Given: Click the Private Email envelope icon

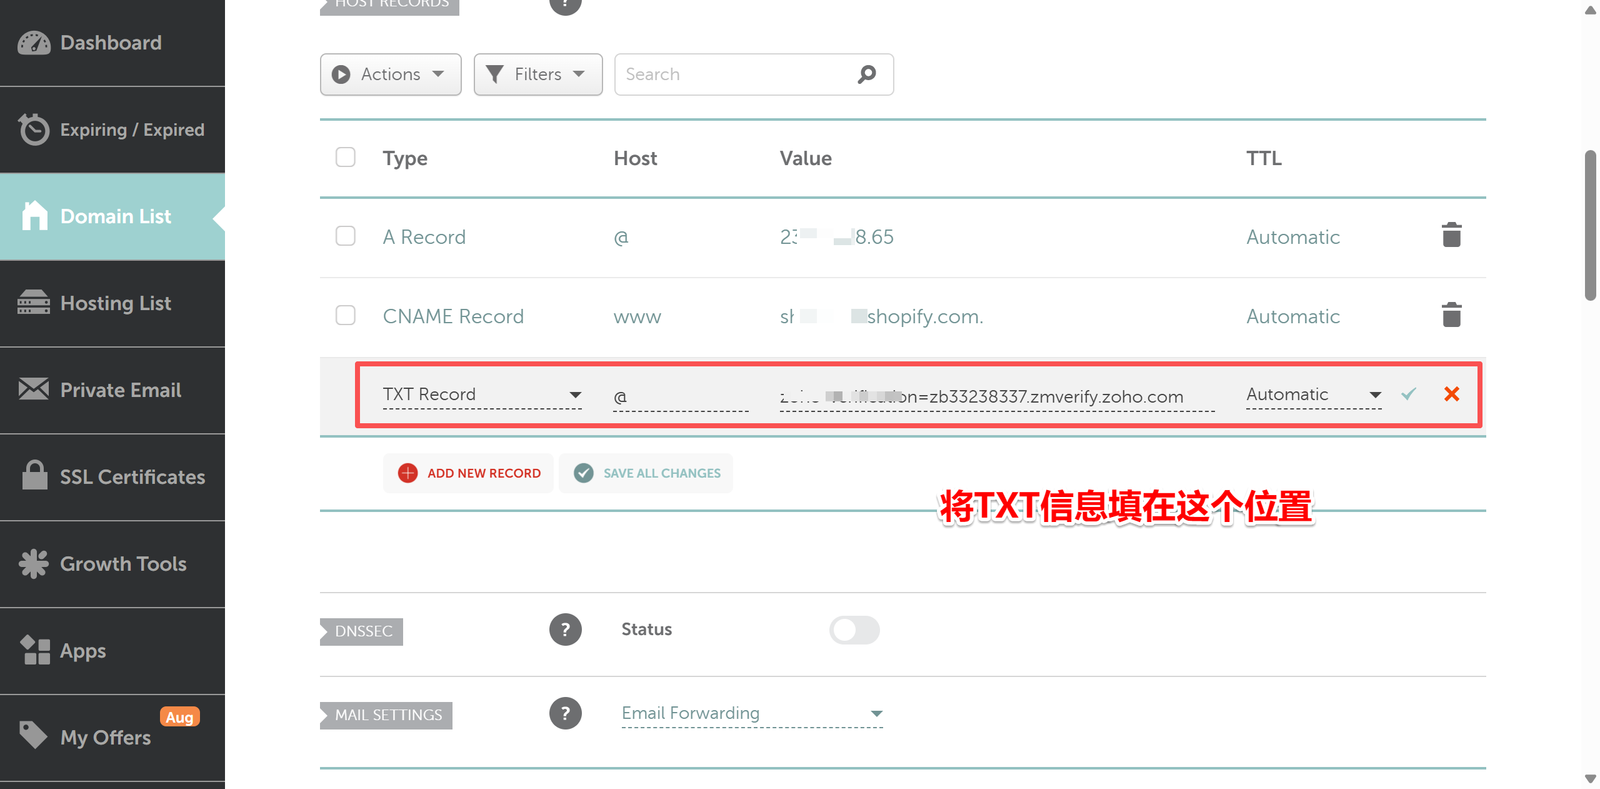Looking at the screenshot, I should pyautogui.click(x=34, y=389).
